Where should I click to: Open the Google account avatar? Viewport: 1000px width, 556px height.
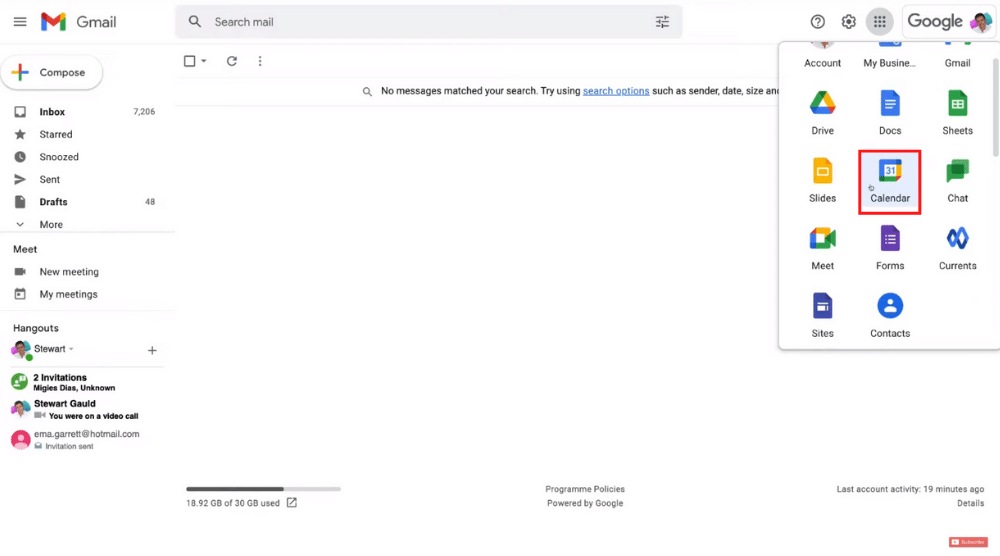click(x=980, y=22)
